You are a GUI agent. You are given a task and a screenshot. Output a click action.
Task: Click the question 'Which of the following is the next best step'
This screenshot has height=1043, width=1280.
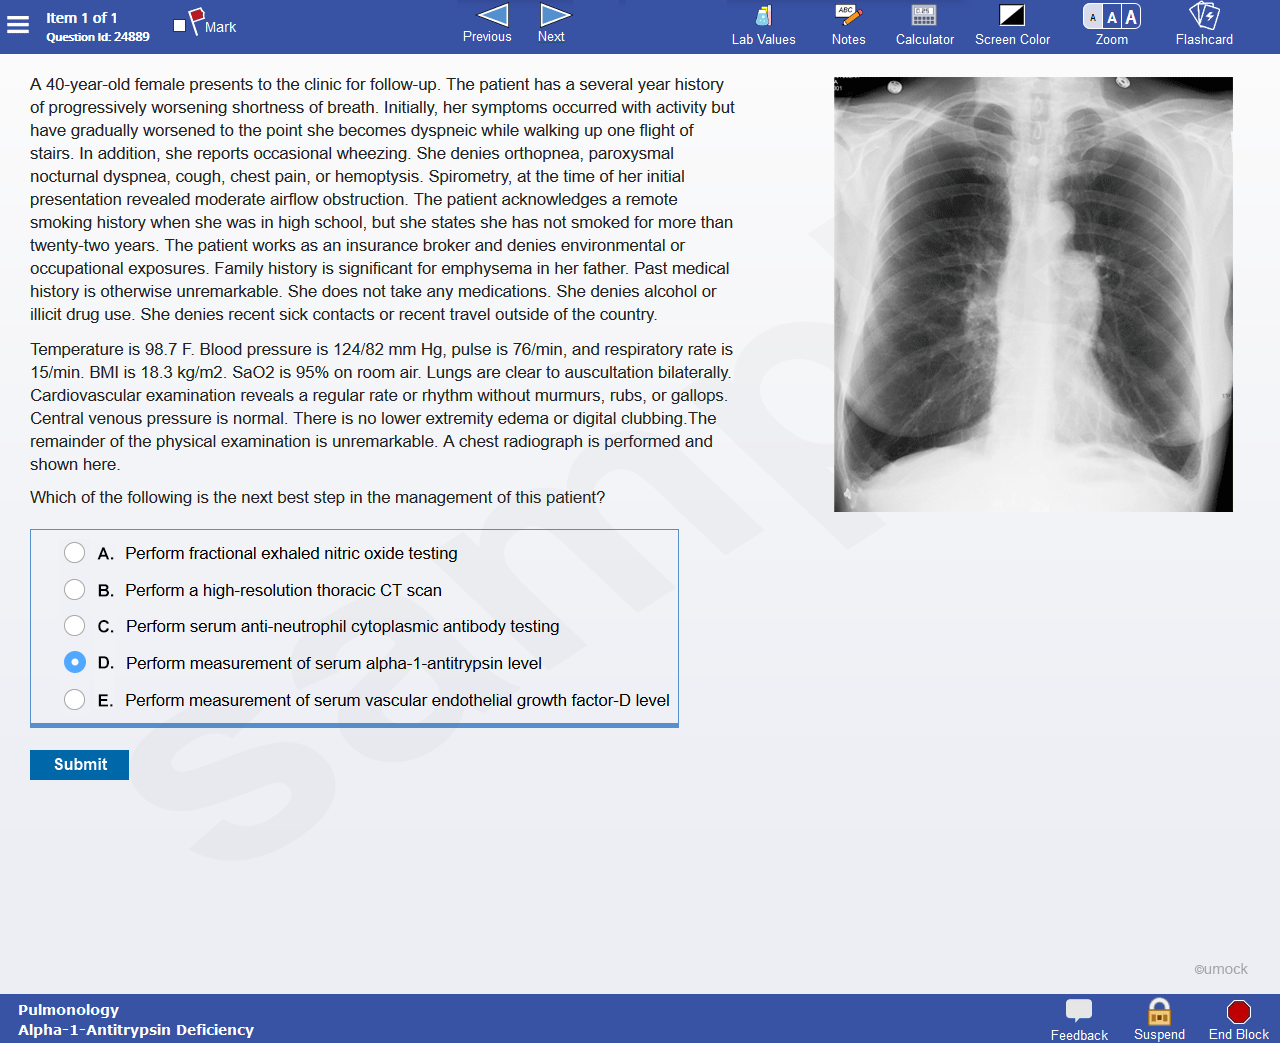coord(317,498)
